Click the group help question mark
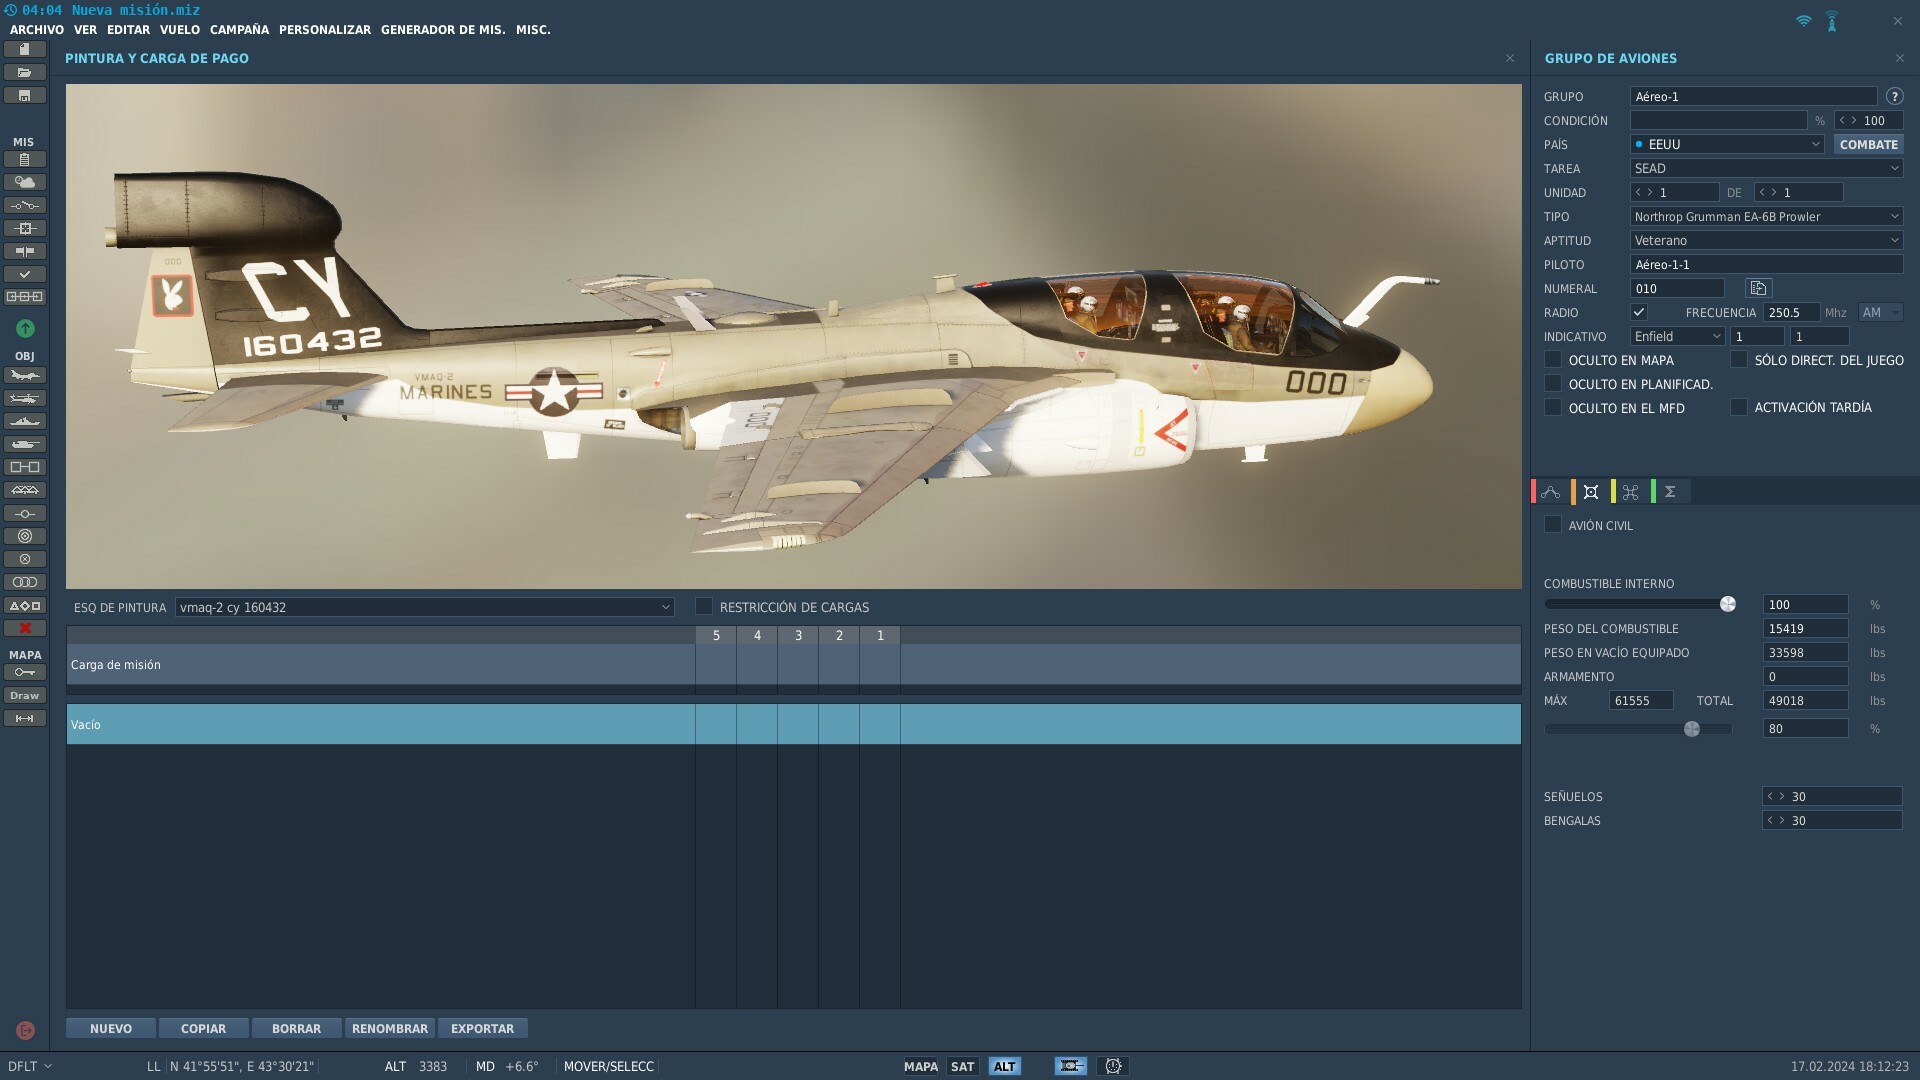Image resolution: width=1920 pixels, height=1080 pixels. [x=1894, y=96]
